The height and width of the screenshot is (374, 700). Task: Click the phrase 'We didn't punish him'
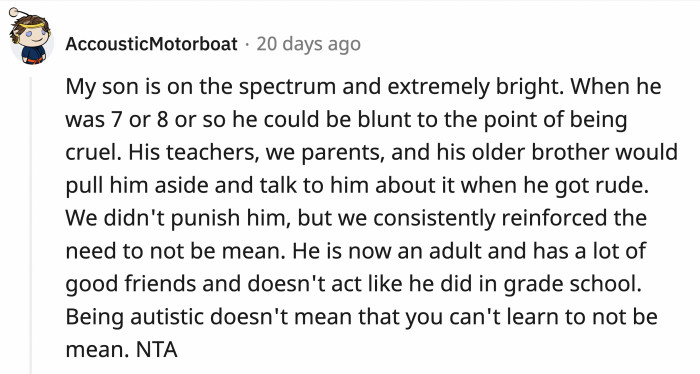(177, 218)
